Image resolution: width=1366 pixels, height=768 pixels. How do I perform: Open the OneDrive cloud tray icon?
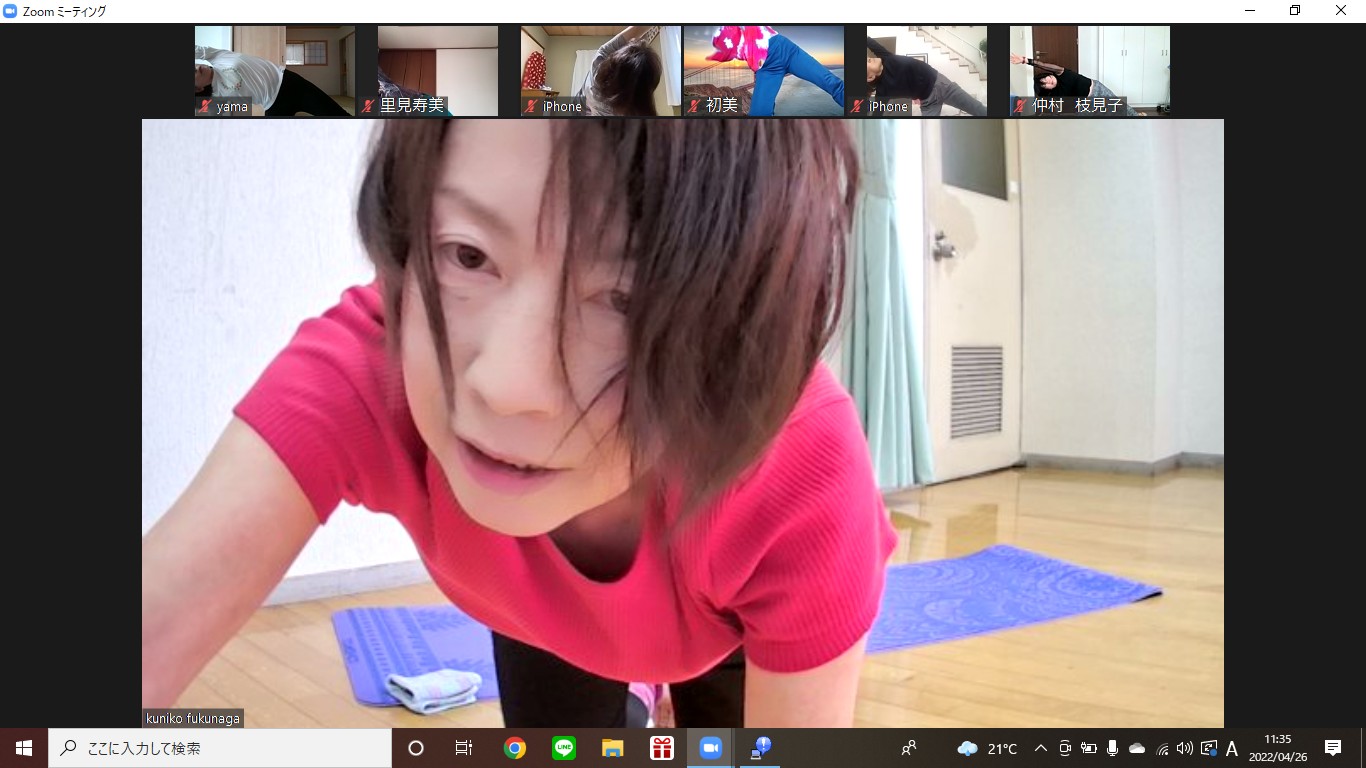pyautogui.click(x=1137, y=748)
